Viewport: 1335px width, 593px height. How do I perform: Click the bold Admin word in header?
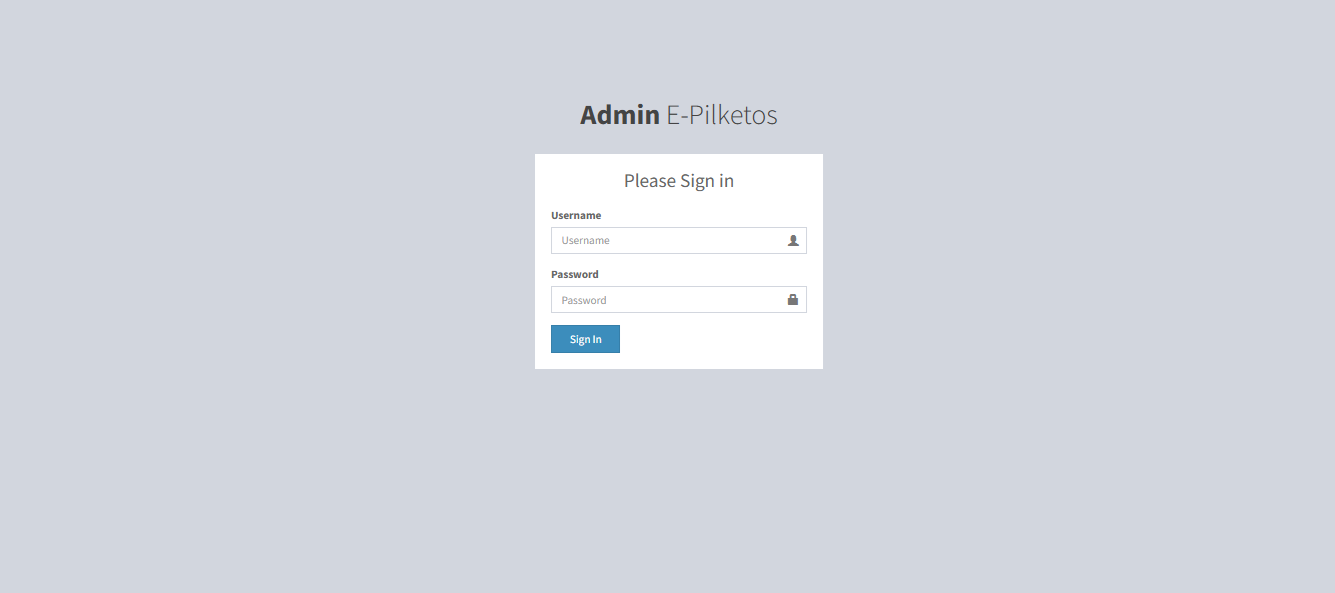[x=620, y=115]
